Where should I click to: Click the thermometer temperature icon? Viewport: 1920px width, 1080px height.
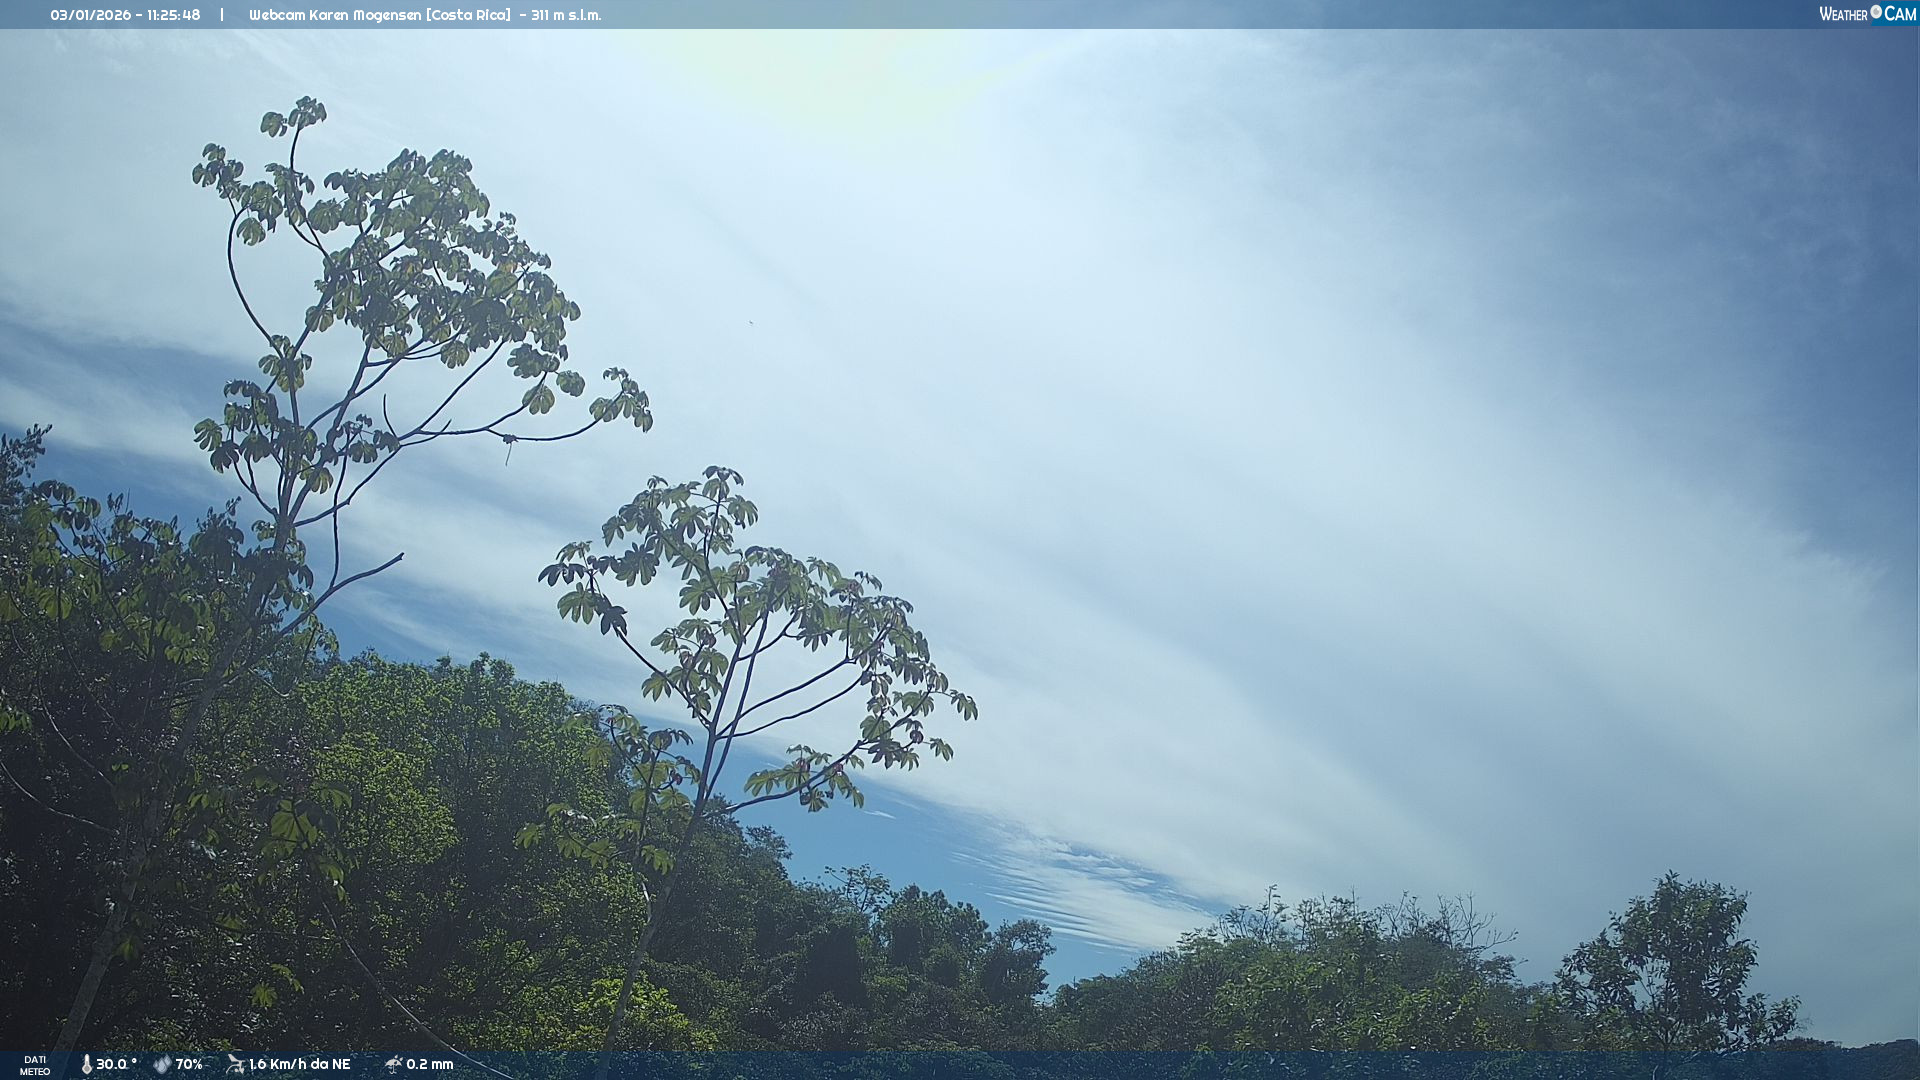pos(86,1064)
